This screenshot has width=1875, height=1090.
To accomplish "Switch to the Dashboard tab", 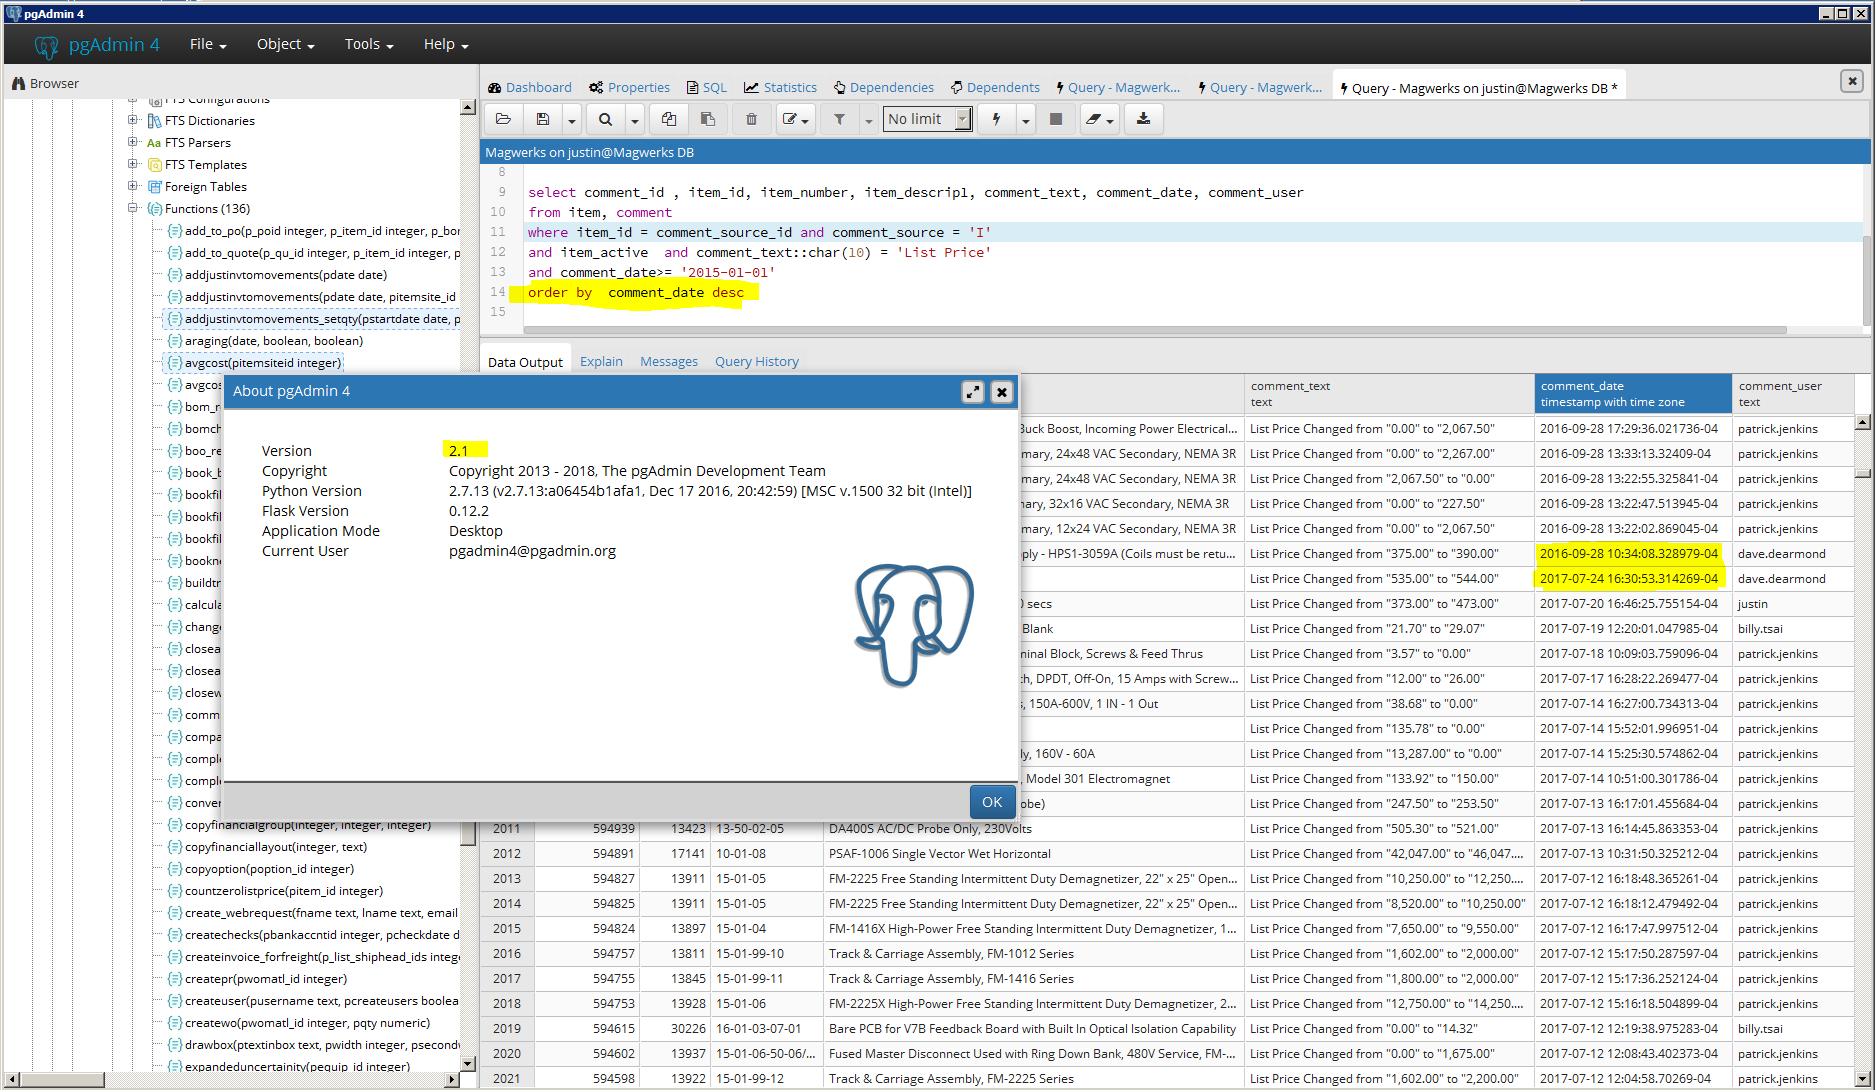I will [x=530, y=88].
